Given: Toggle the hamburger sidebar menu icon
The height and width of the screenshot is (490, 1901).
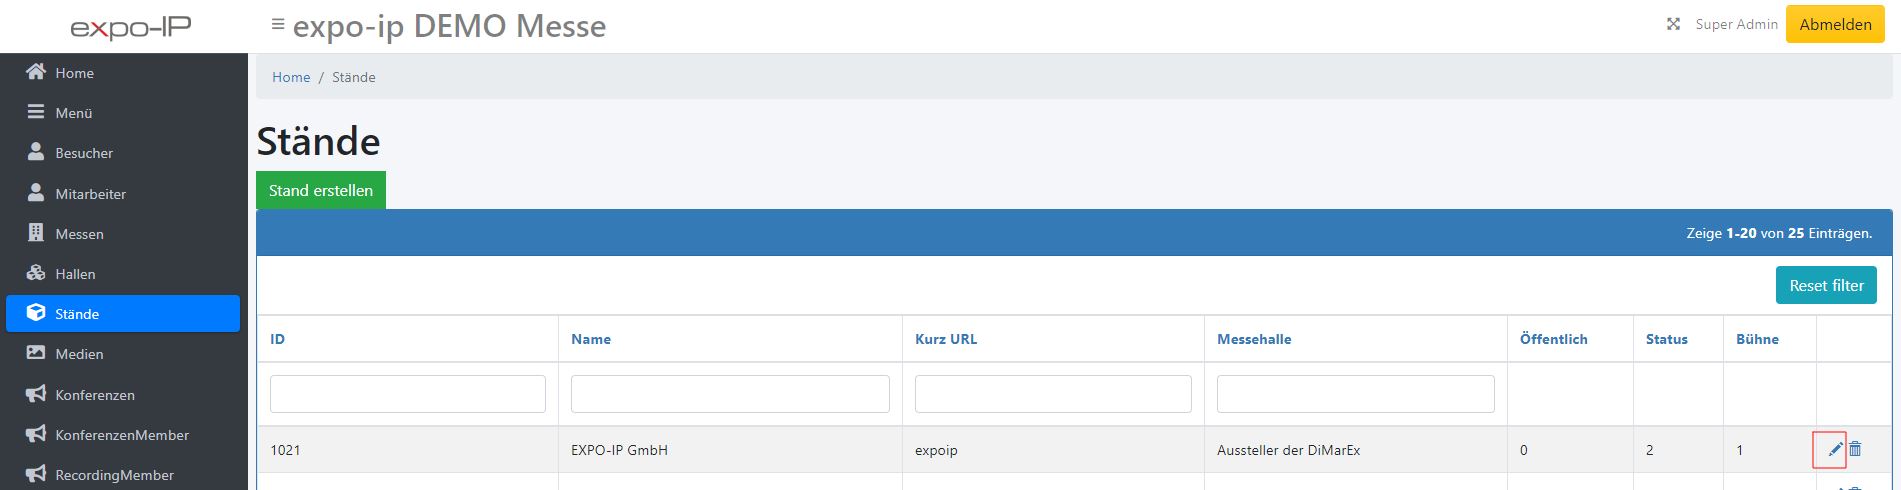Looking at the screenshot, I should [278, 24].
